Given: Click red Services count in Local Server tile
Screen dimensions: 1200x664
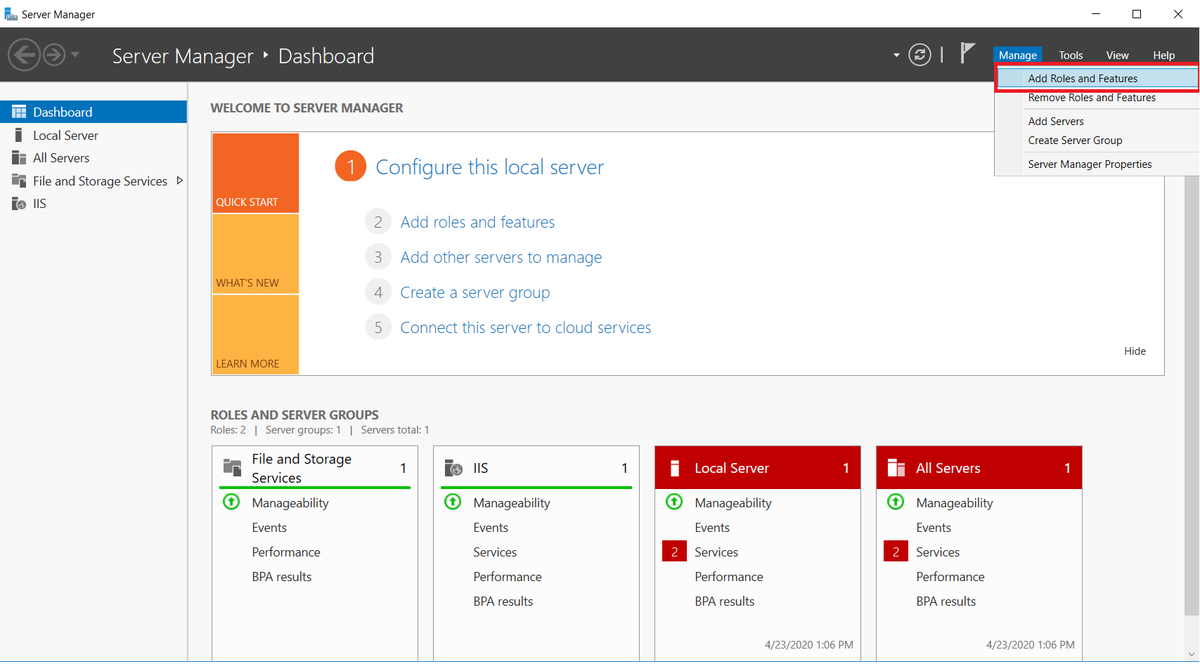Looking at the screenshot, I should pyautogui.click(x=674, y=552).
